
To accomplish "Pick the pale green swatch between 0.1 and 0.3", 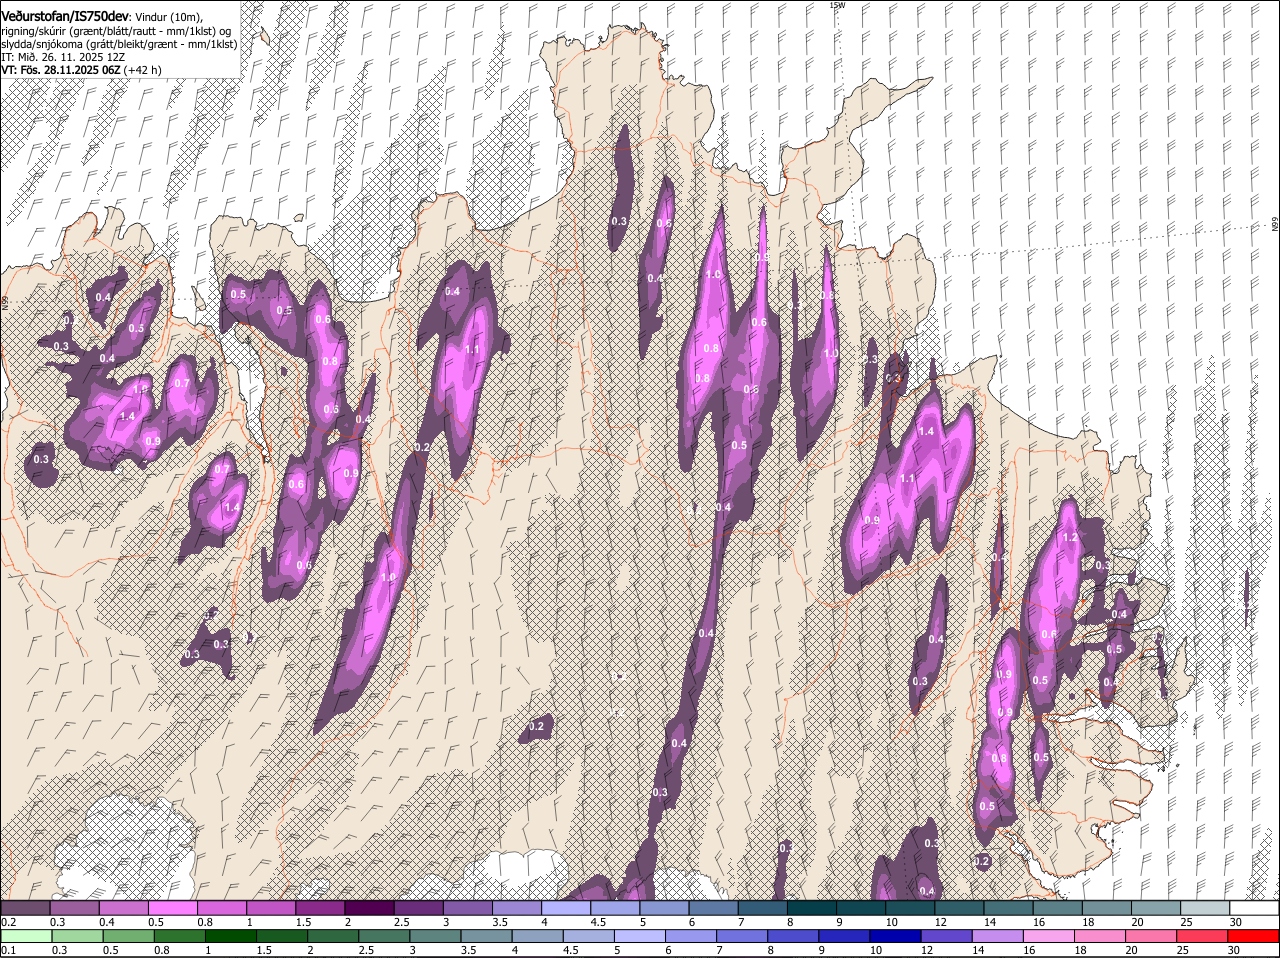I will pos(25,936).
